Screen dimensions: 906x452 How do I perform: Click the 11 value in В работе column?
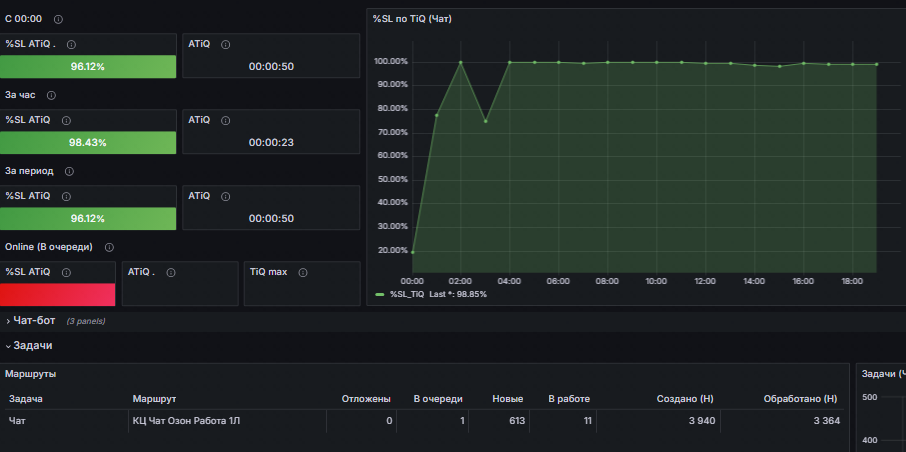click(587, 421)
